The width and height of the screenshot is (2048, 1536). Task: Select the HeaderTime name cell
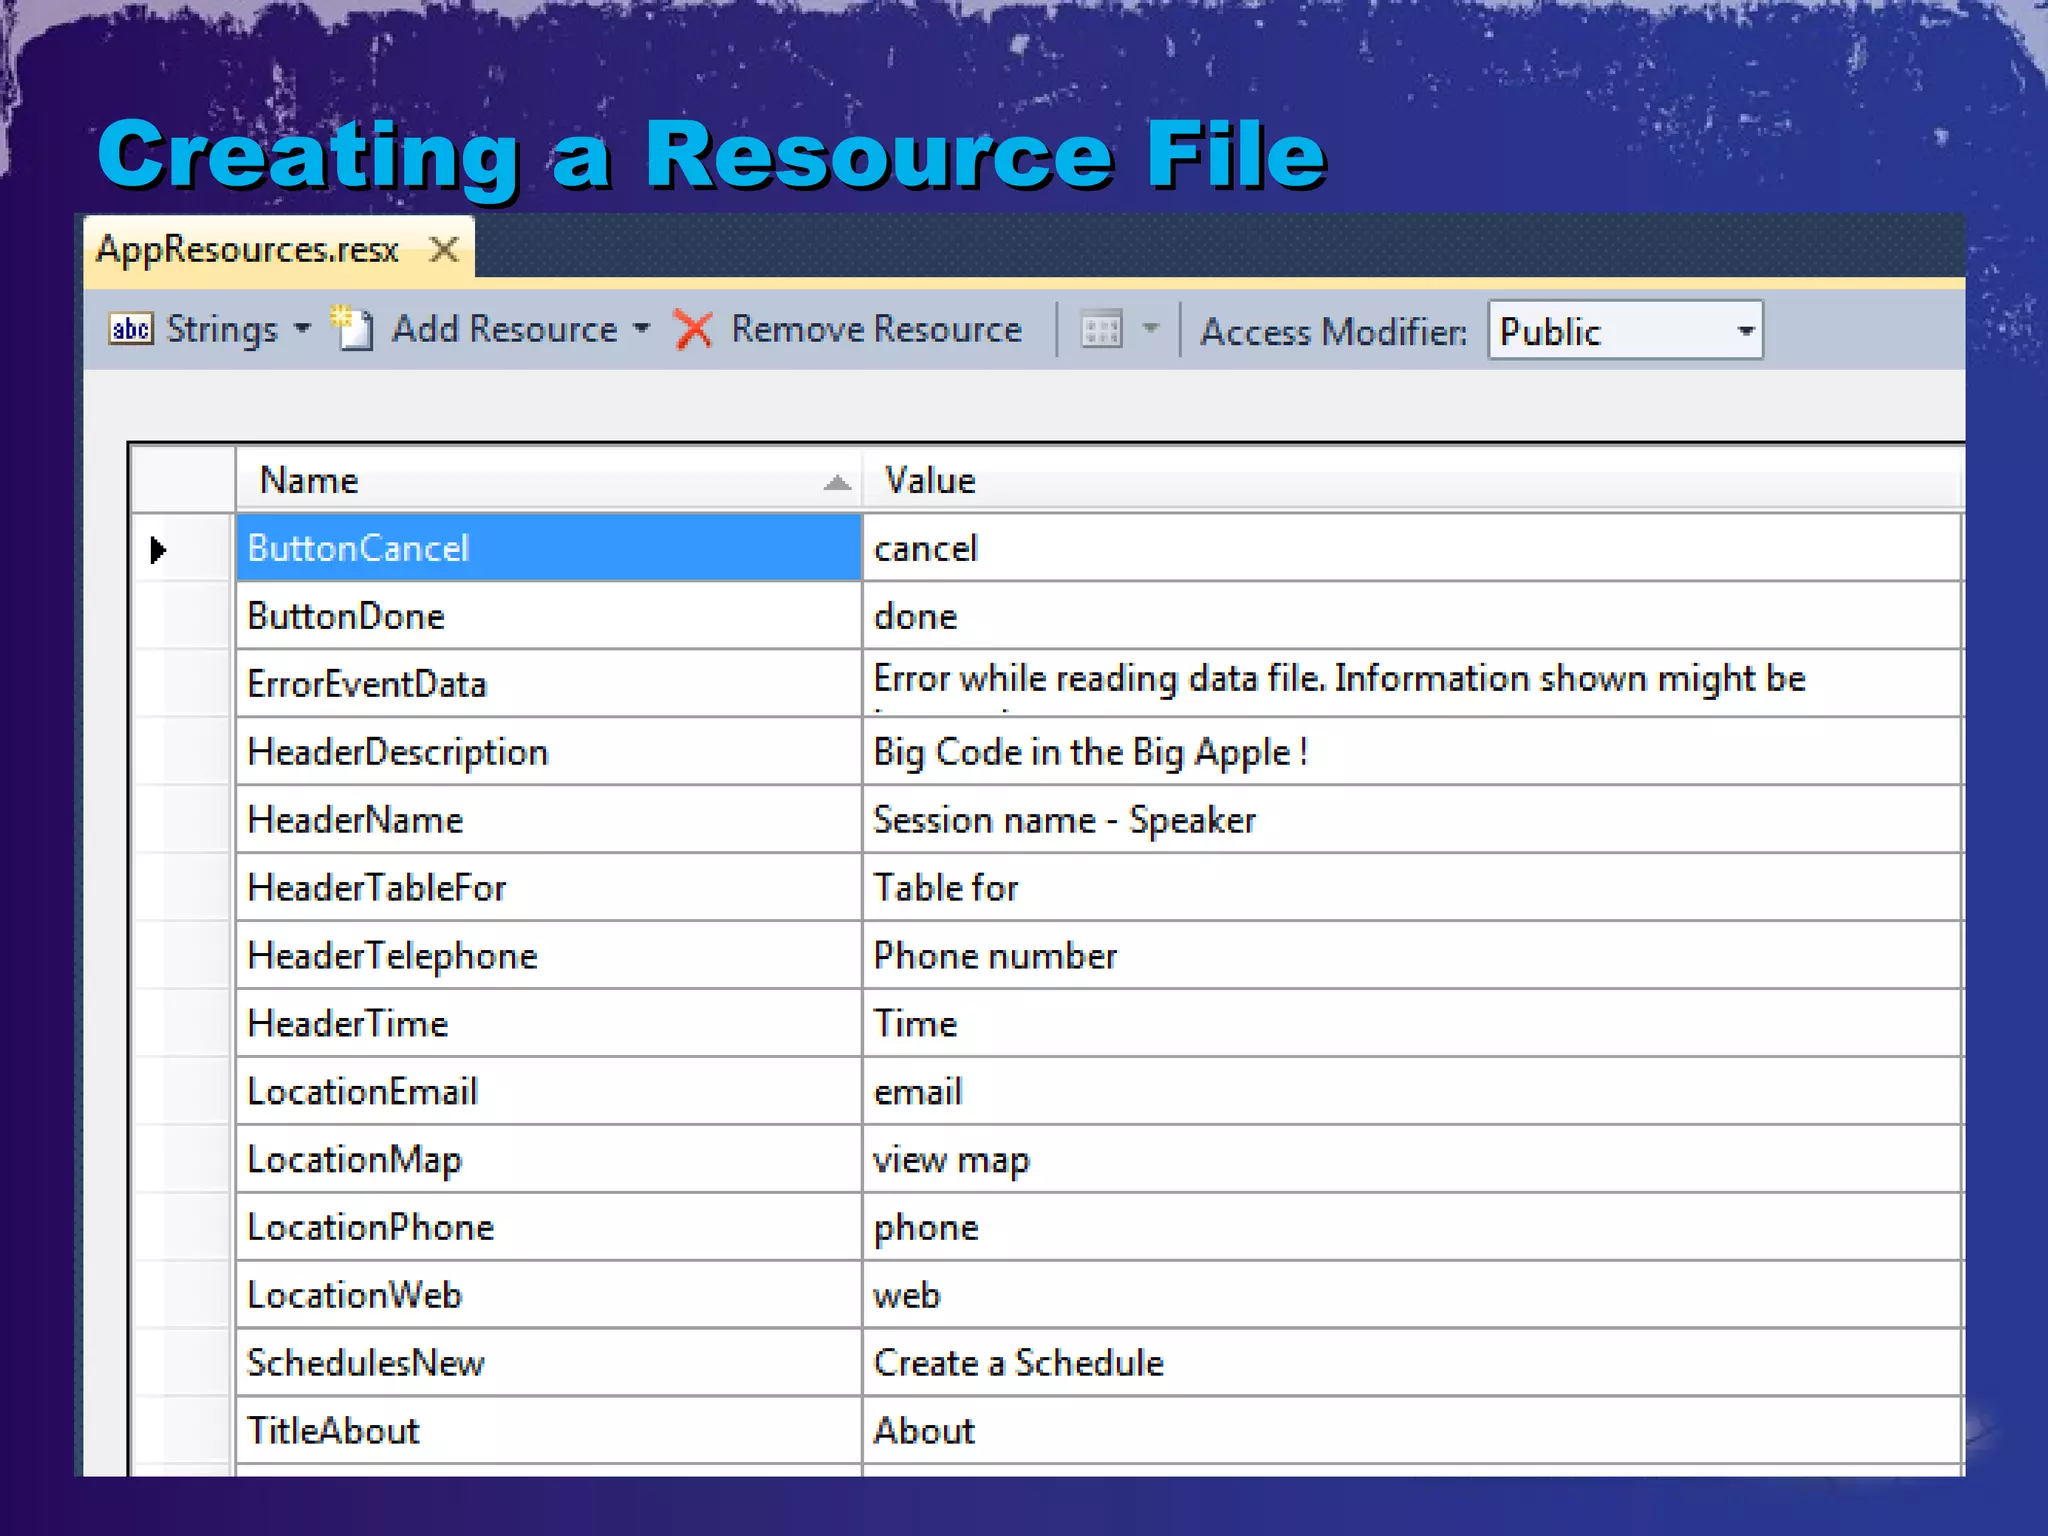click(548, 1024)
